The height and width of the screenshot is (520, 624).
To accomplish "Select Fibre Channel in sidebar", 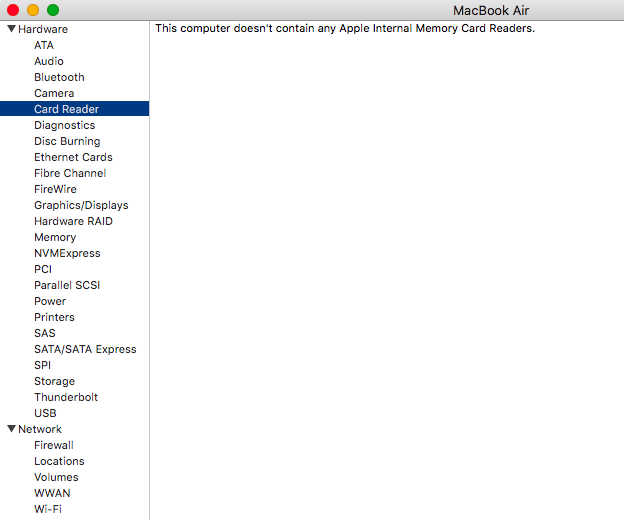I will [70, 173].
